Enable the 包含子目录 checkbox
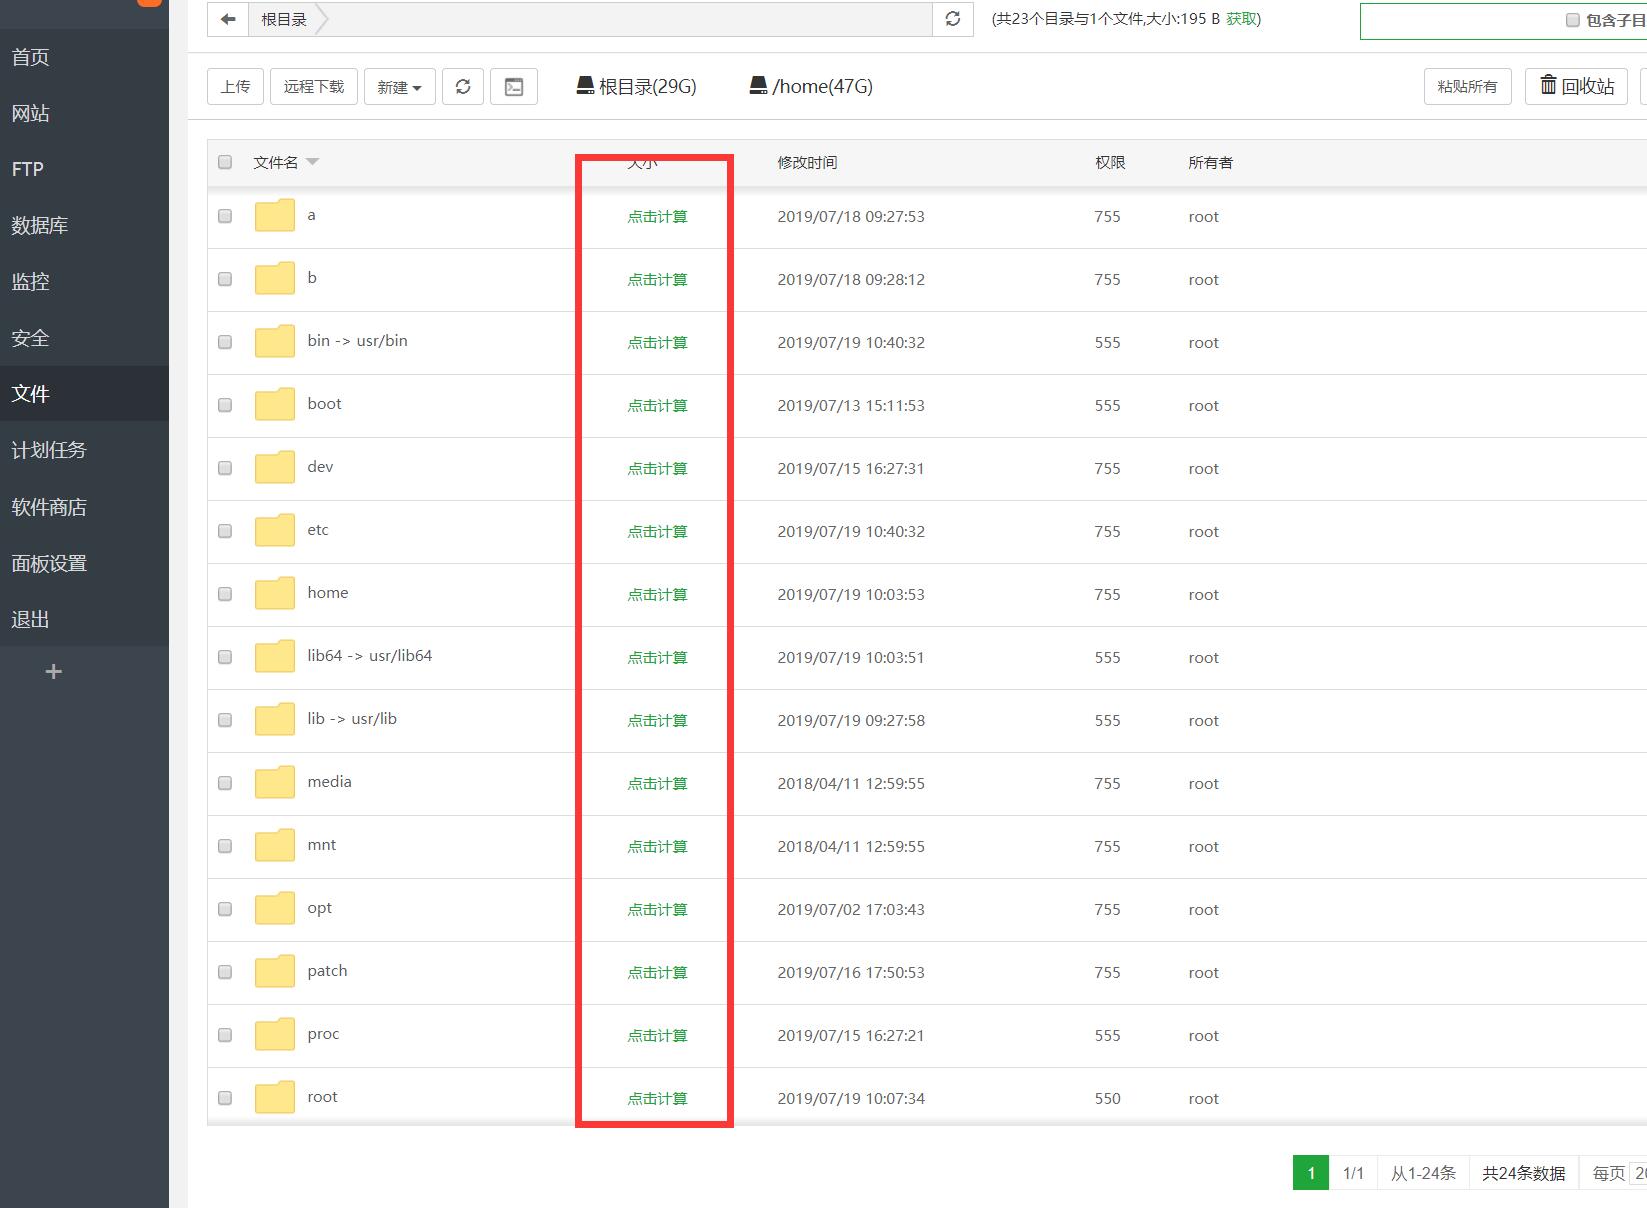The height and width of the screenshot is (1208, 1647). point(1572,20)
